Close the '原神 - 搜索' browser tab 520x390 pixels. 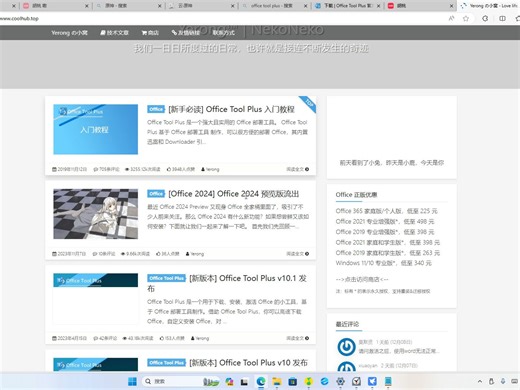coord(159,6)
